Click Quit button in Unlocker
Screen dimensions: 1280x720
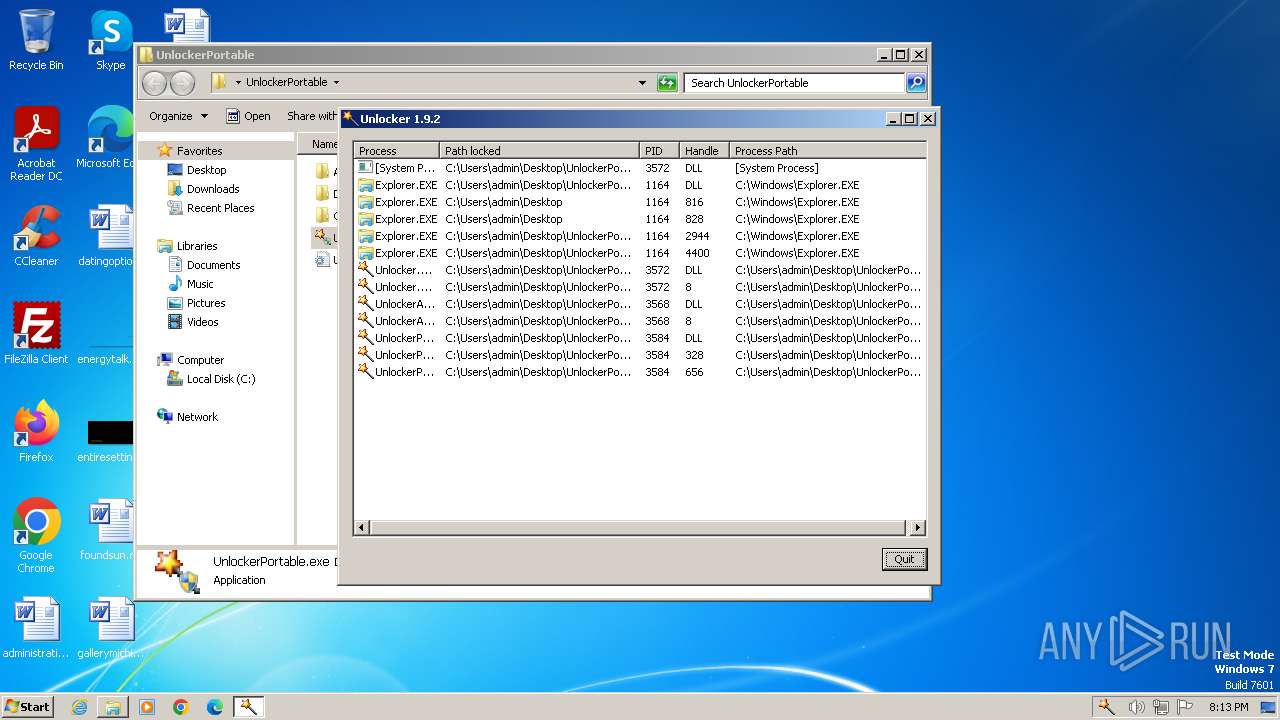coord(904,559)
